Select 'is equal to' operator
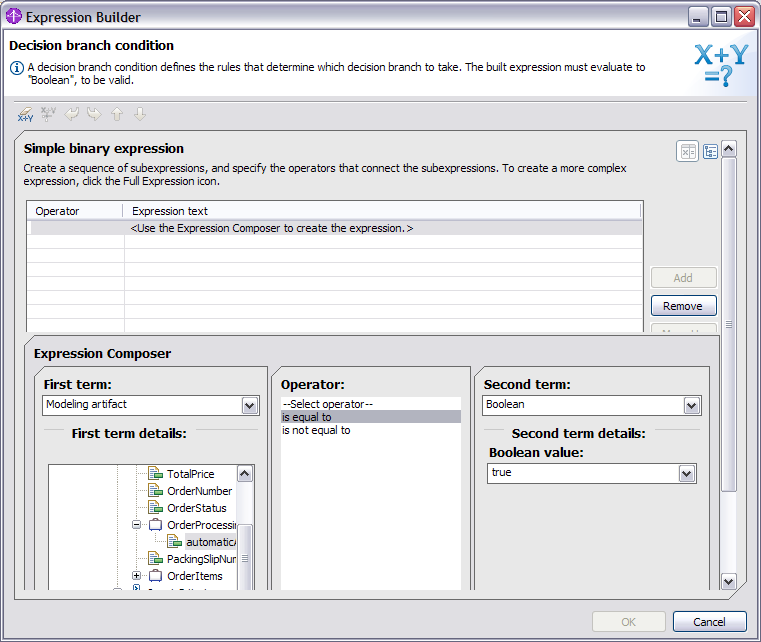The width and height of the screenshot is (761, 642). coord(371,417)
